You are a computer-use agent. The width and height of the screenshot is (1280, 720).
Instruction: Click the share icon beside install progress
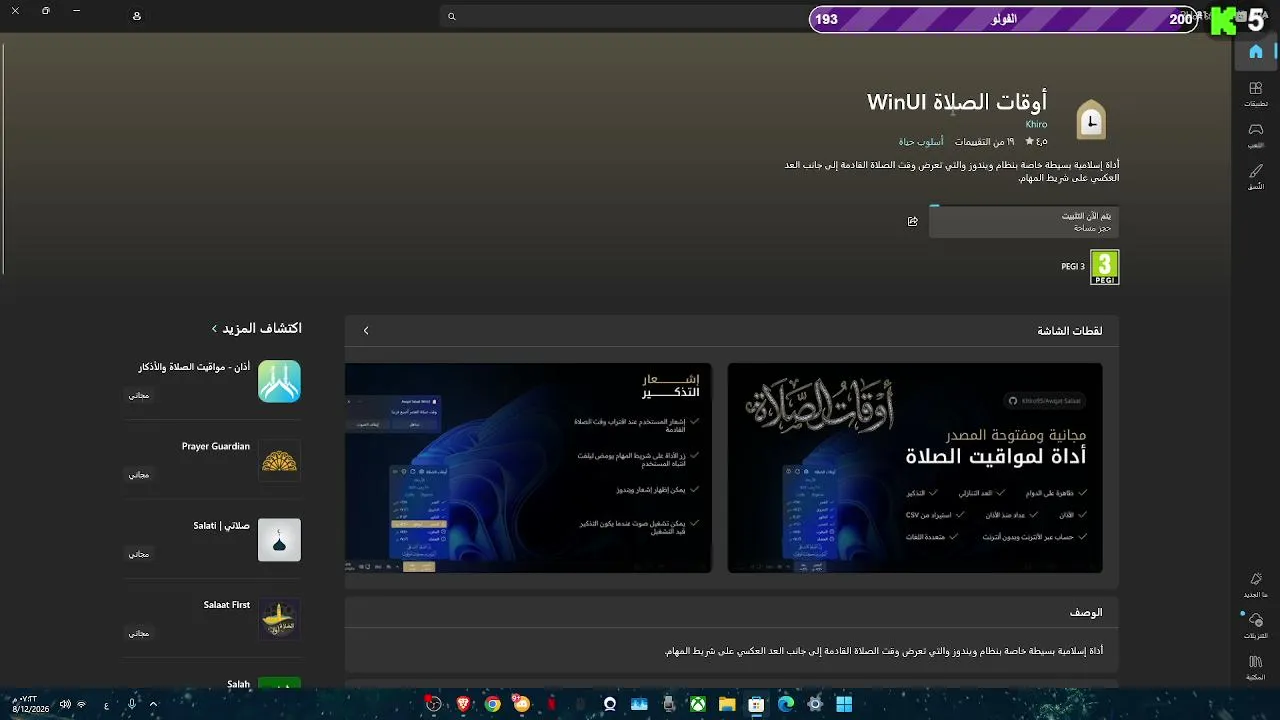coord(912,222)
